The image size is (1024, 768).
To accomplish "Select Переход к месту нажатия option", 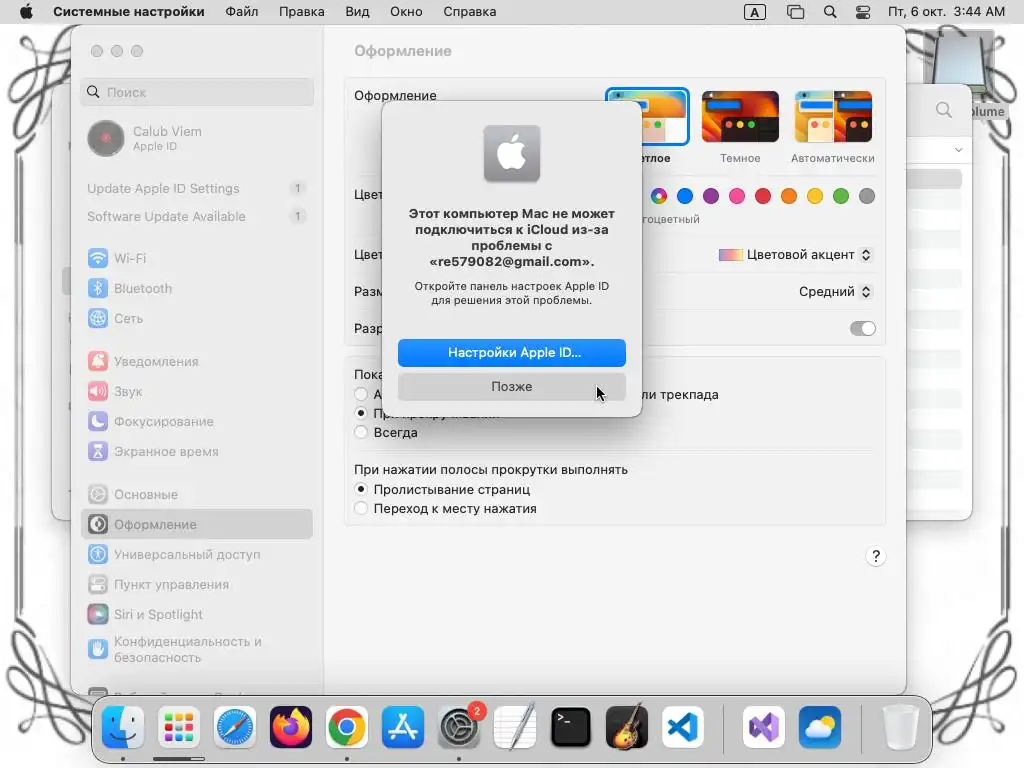I will pos(361,508).
